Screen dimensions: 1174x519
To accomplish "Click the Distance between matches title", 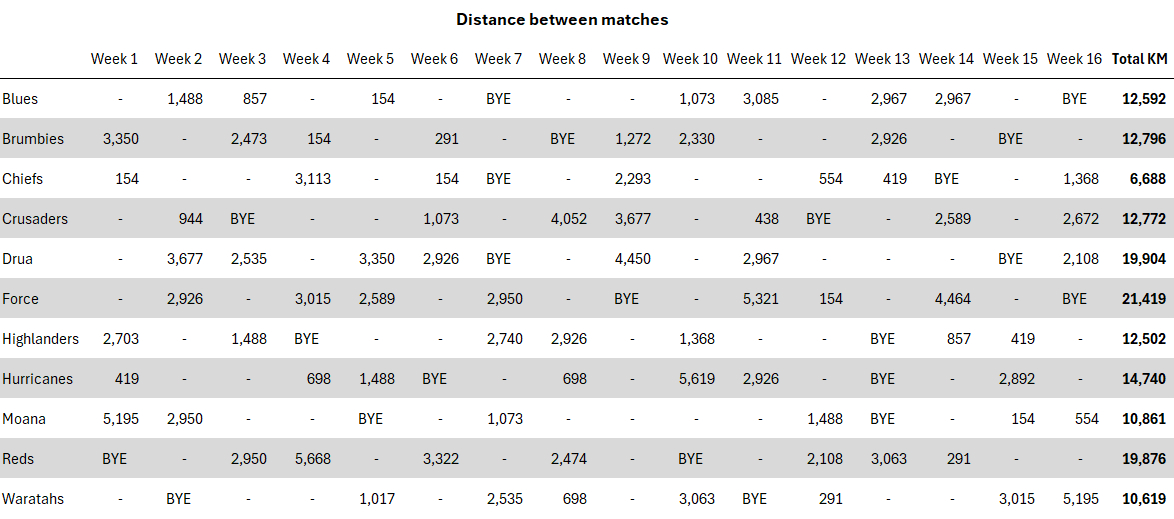I will 562,19.
